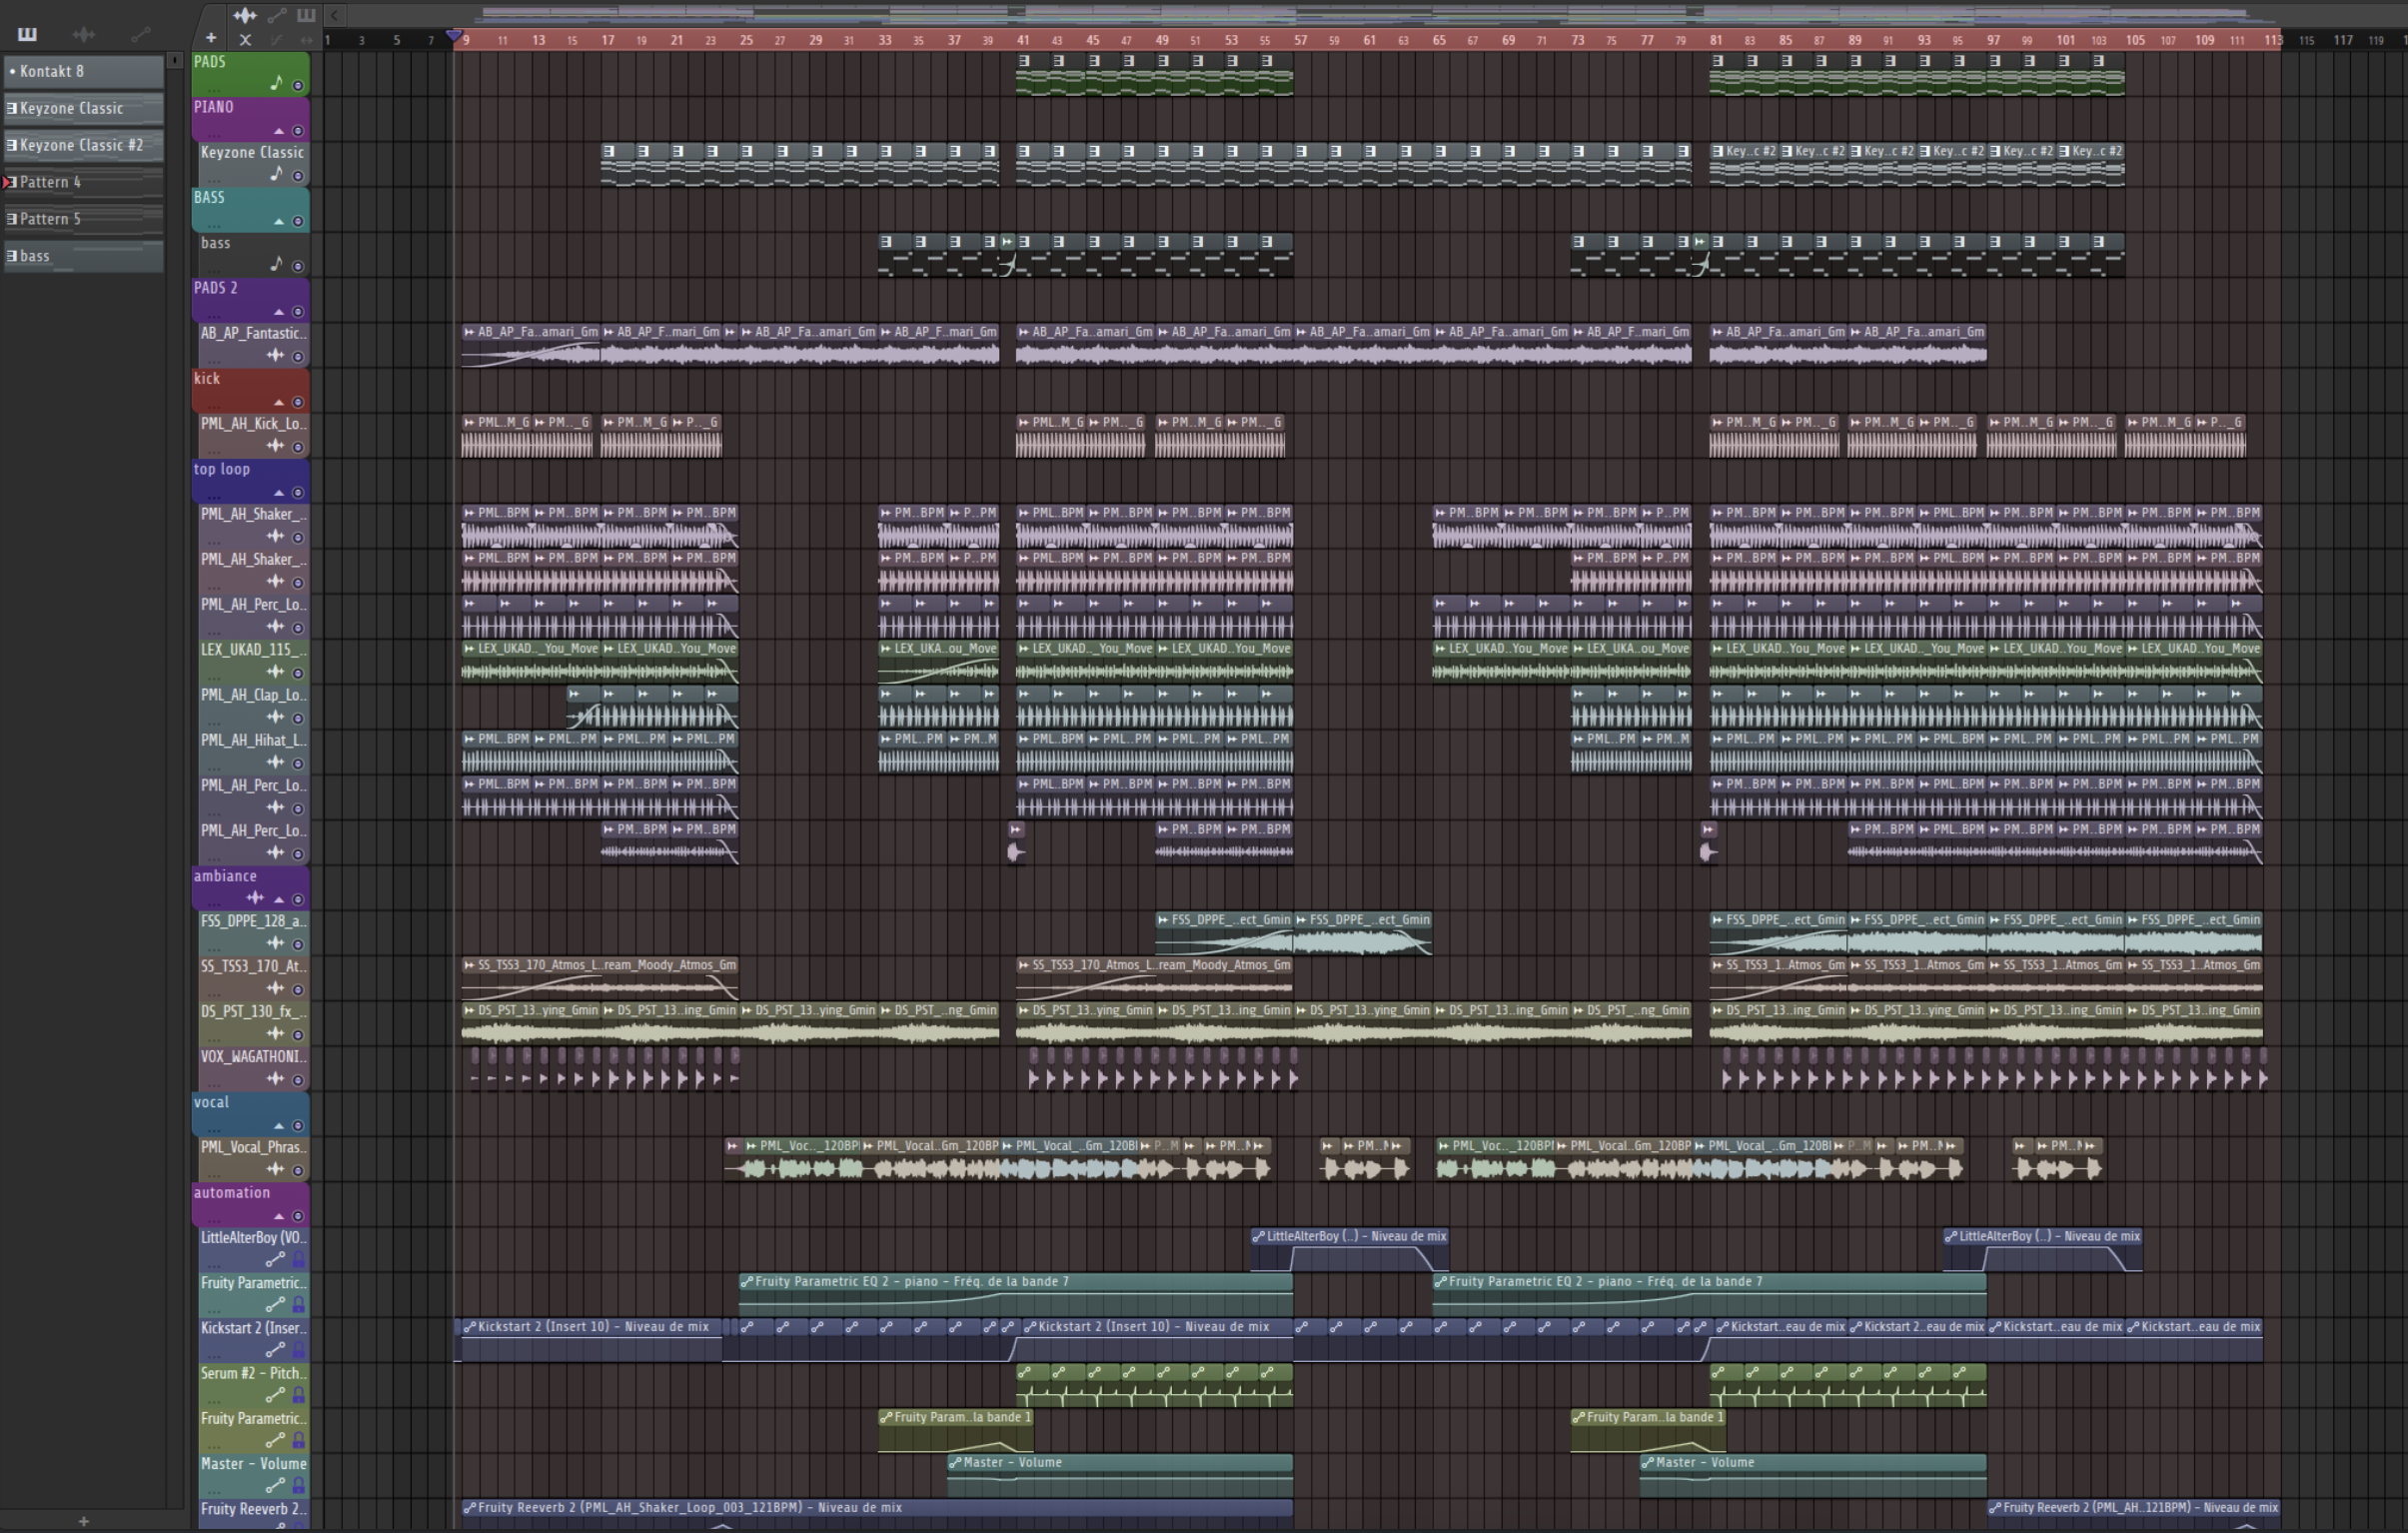Click the plus icon in playlist header
Image resolution: width=2408 pixels, height=1533 pixels.
coord(211,39)
